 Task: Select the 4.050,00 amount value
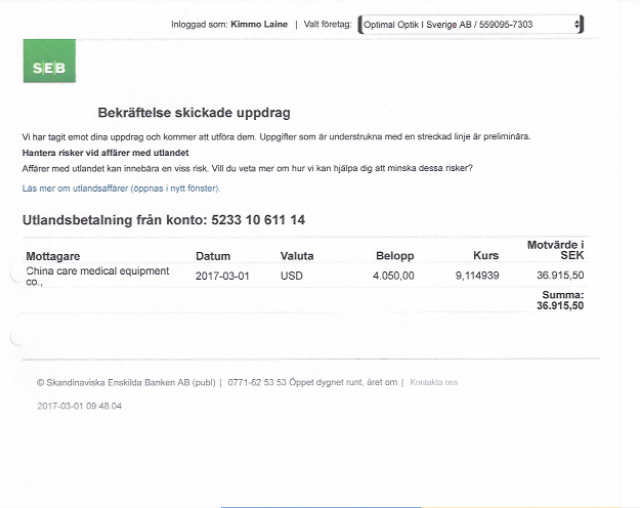pos(393,276)
